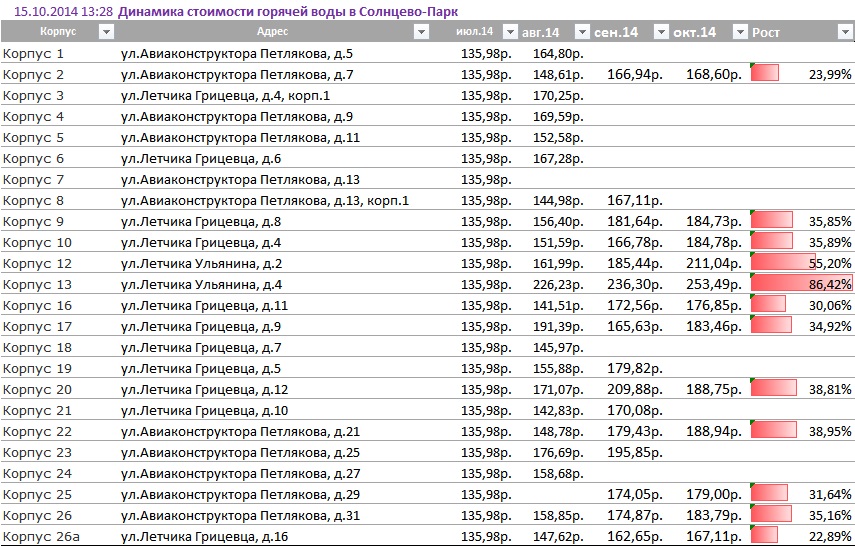The width and height of the screenshot is (855, 546).
Task: Select the cell with 179,00р.
Action: coord(714,494)
